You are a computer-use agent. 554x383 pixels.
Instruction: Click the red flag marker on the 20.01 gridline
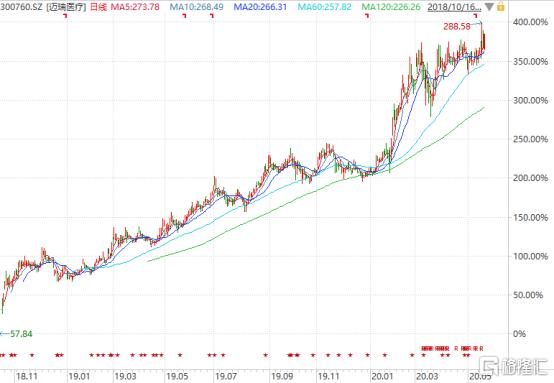point(367,16)
